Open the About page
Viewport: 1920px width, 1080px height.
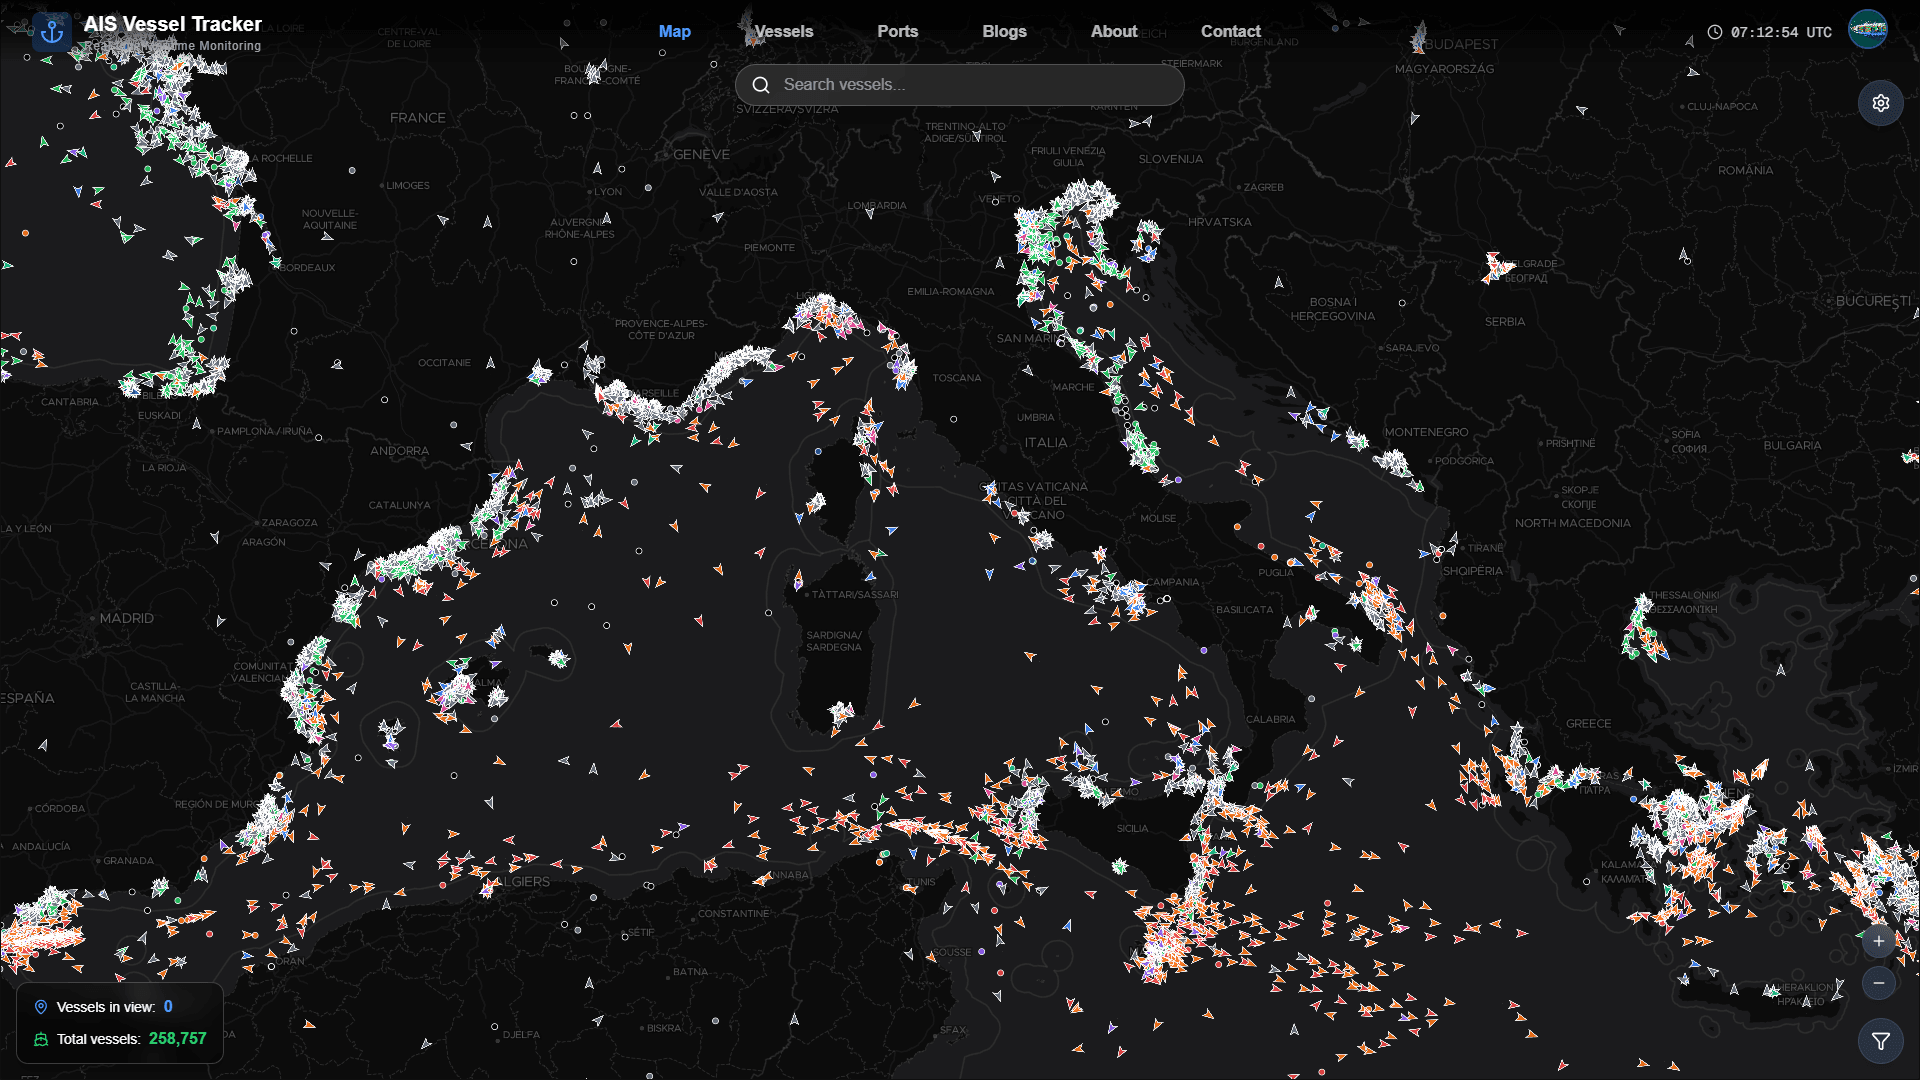pyautogui.click(x=1112, y=31)
